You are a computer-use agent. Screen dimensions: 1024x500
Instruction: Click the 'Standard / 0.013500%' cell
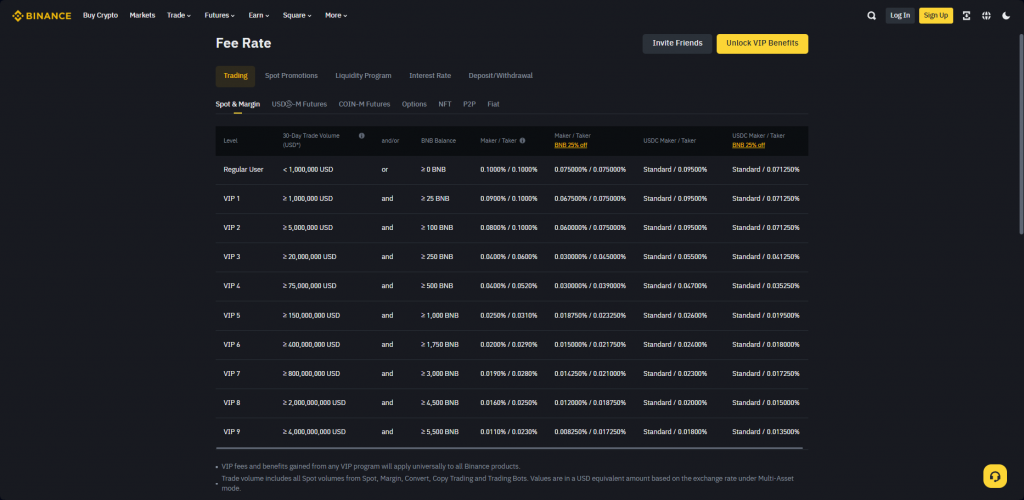point(765,431)
